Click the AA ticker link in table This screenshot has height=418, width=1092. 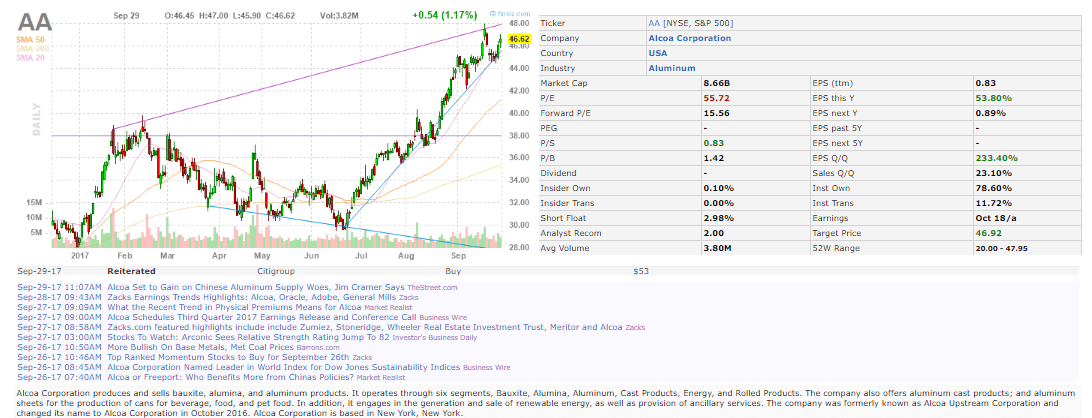click(654, 23)
